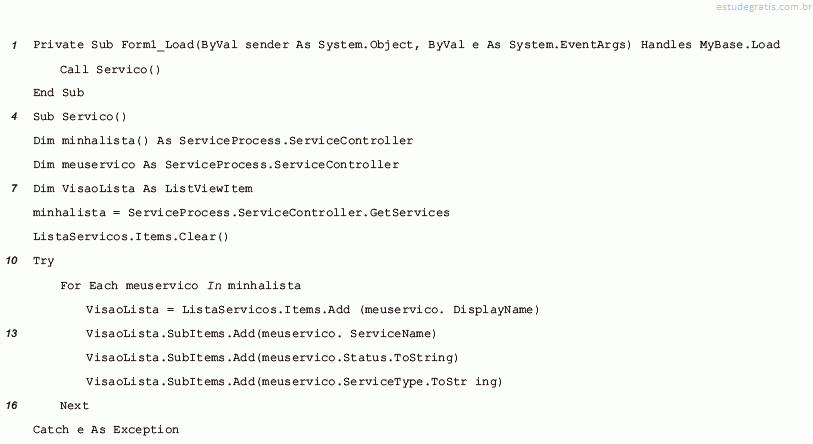
Task: Click line number 4 marker
Action: click(14, 117)
